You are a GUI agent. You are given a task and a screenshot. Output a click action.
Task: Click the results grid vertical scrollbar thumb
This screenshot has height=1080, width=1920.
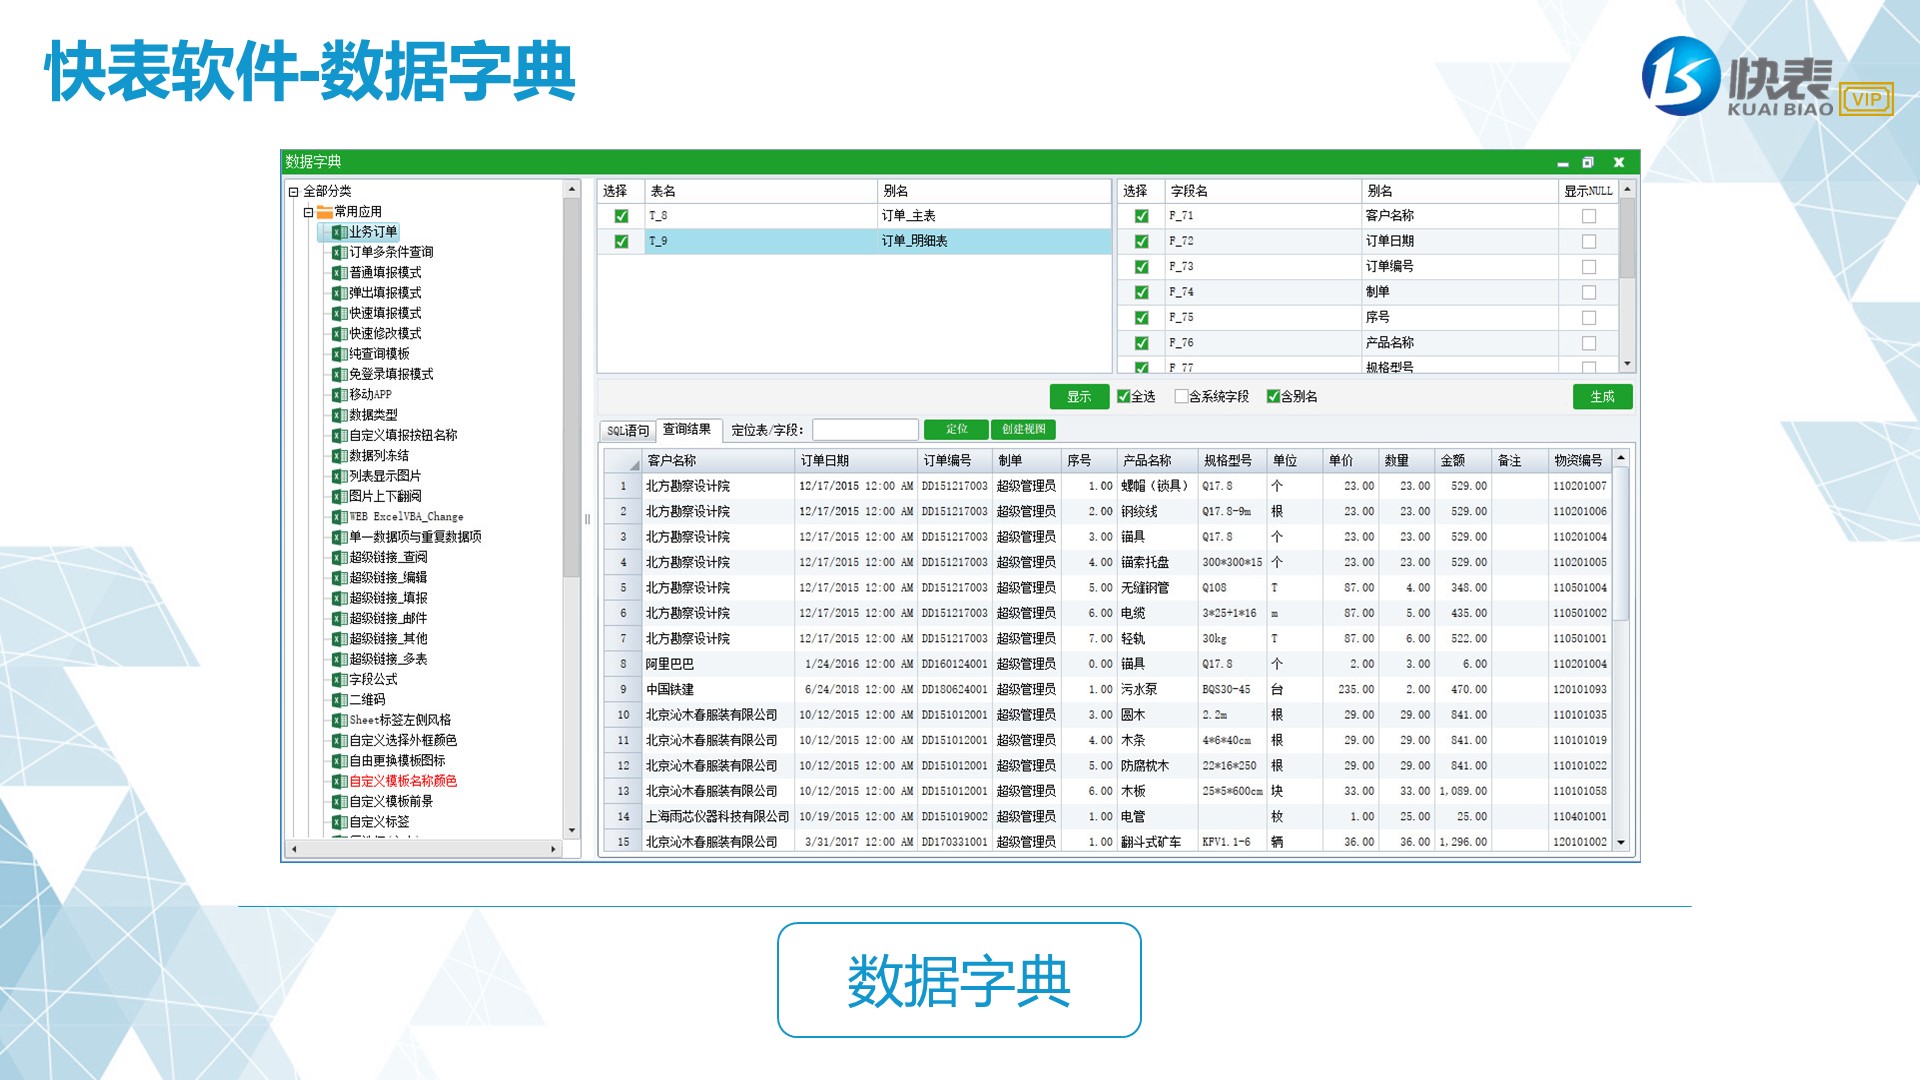(x=1621, y=543)
